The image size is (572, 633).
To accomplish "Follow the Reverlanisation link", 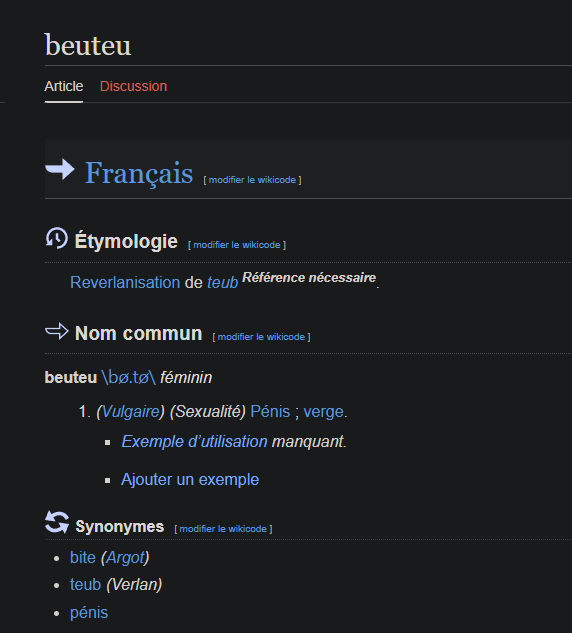I will [x=125, y=282].
